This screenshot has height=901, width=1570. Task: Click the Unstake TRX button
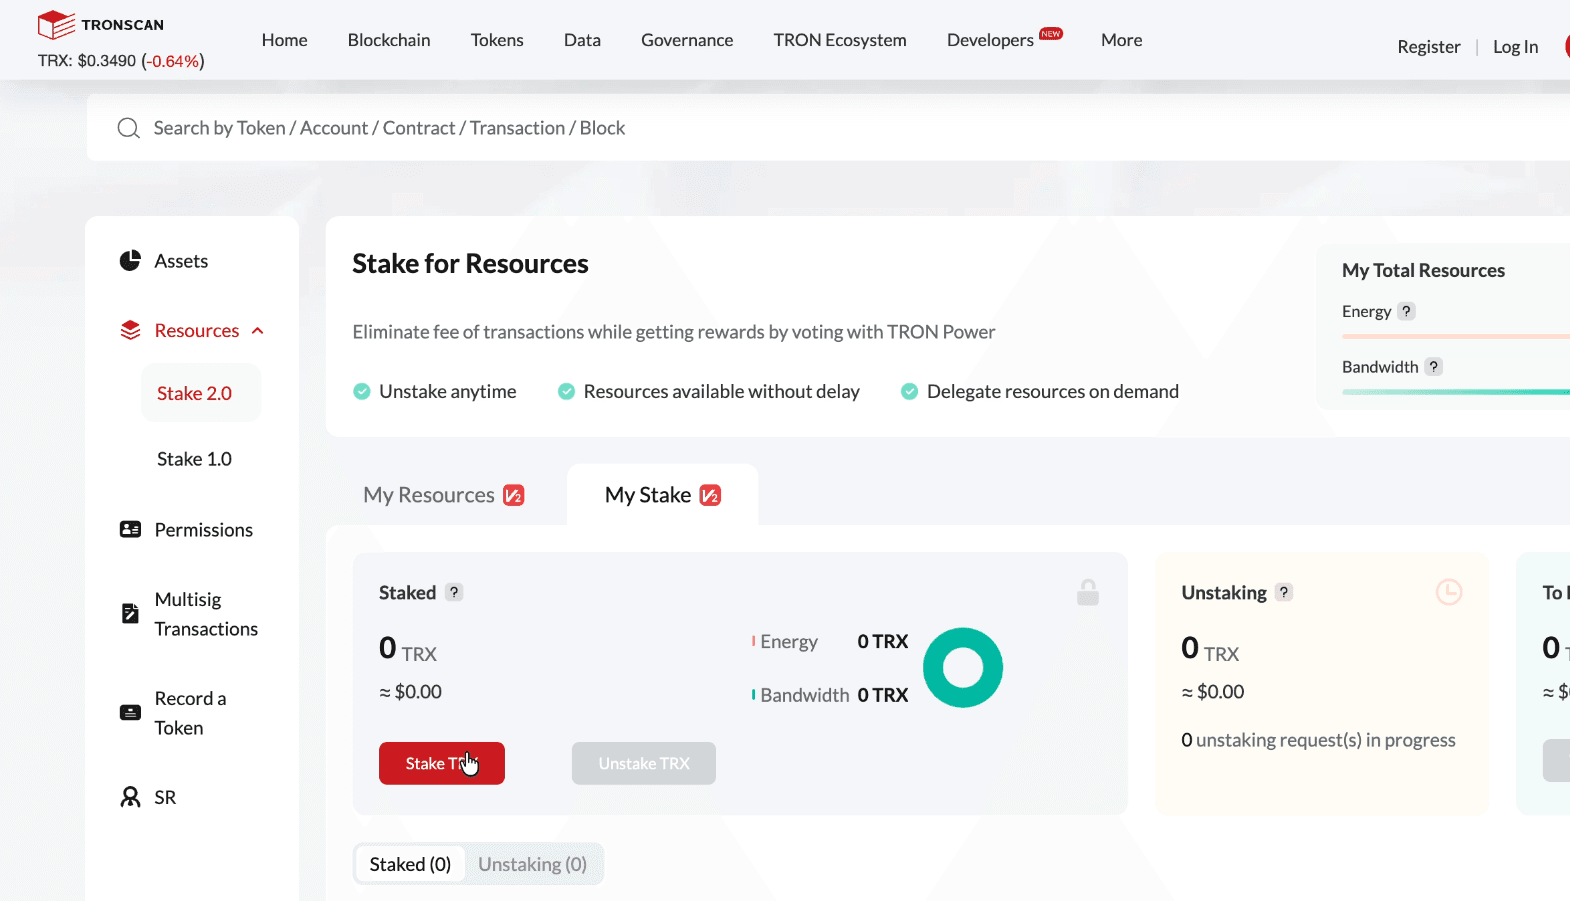coord(644,763)
